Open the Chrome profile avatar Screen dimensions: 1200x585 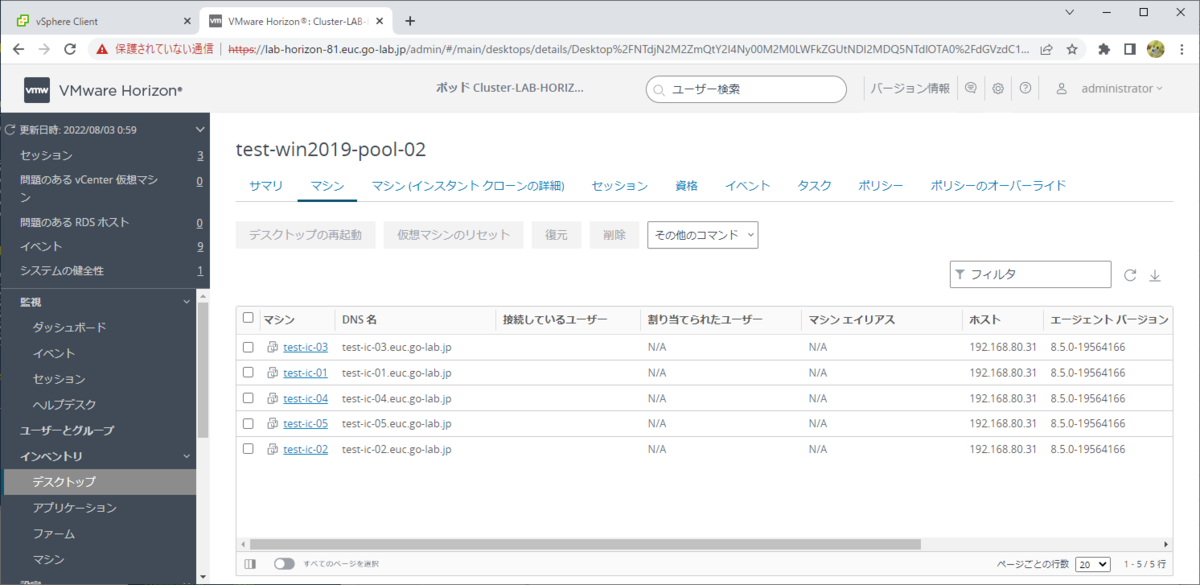click(x=1155, y=48)
